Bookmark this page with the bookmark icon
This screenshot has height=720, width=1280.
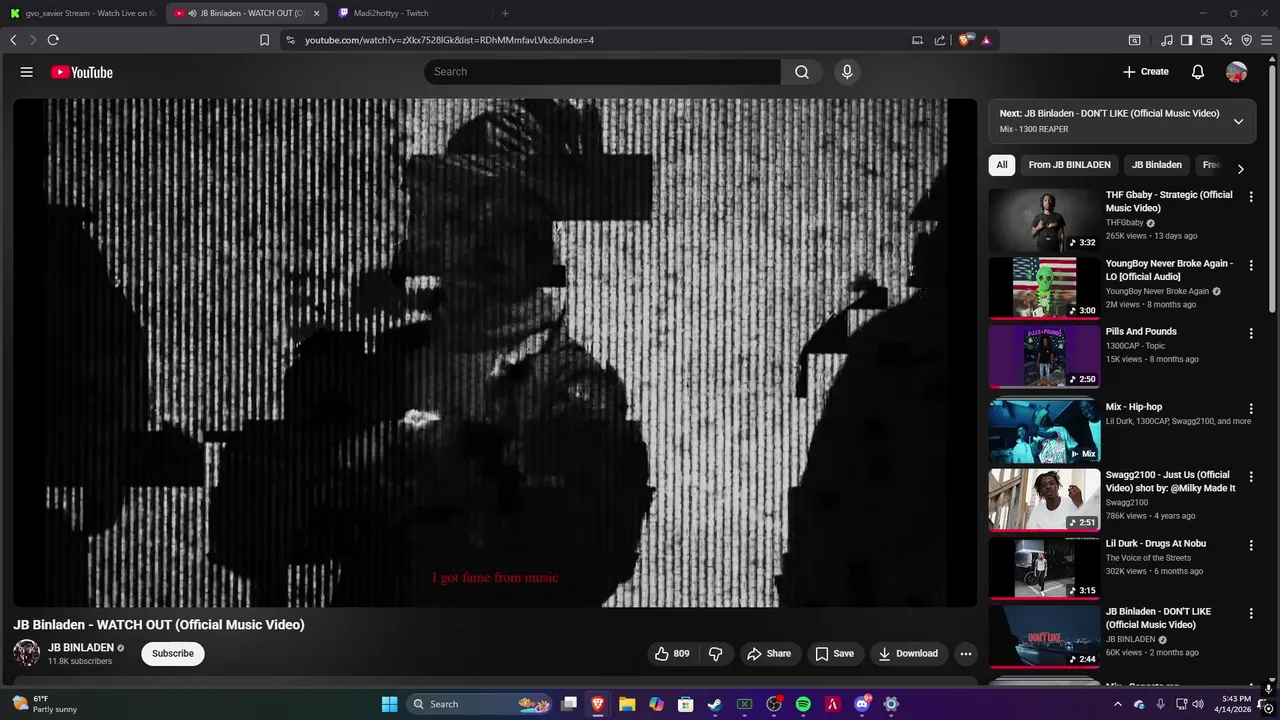pyautogui.click(x=264, y=40)
